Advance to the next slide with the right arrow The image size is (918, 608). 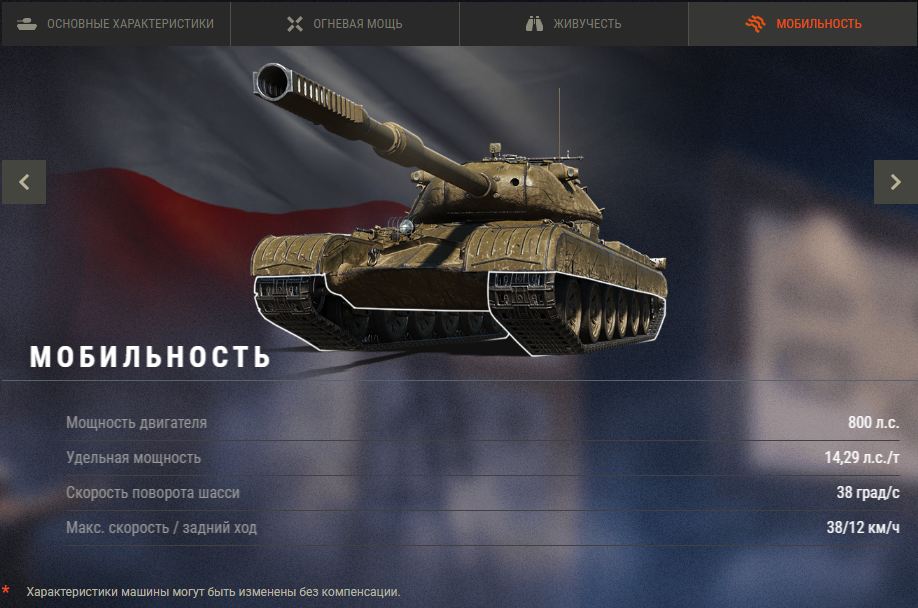[896, 182]
